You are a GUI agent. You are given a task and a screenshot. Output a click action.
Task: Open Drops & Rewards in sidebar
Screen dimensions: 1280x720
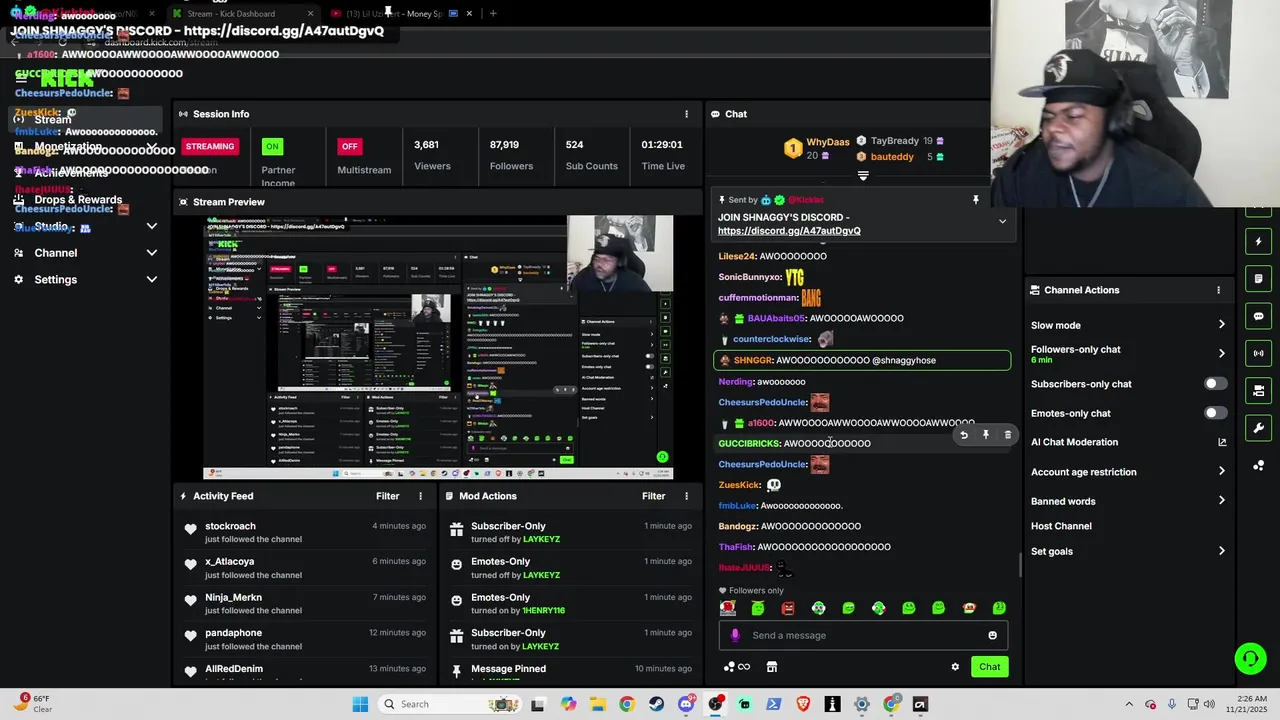tap(78, 200)
